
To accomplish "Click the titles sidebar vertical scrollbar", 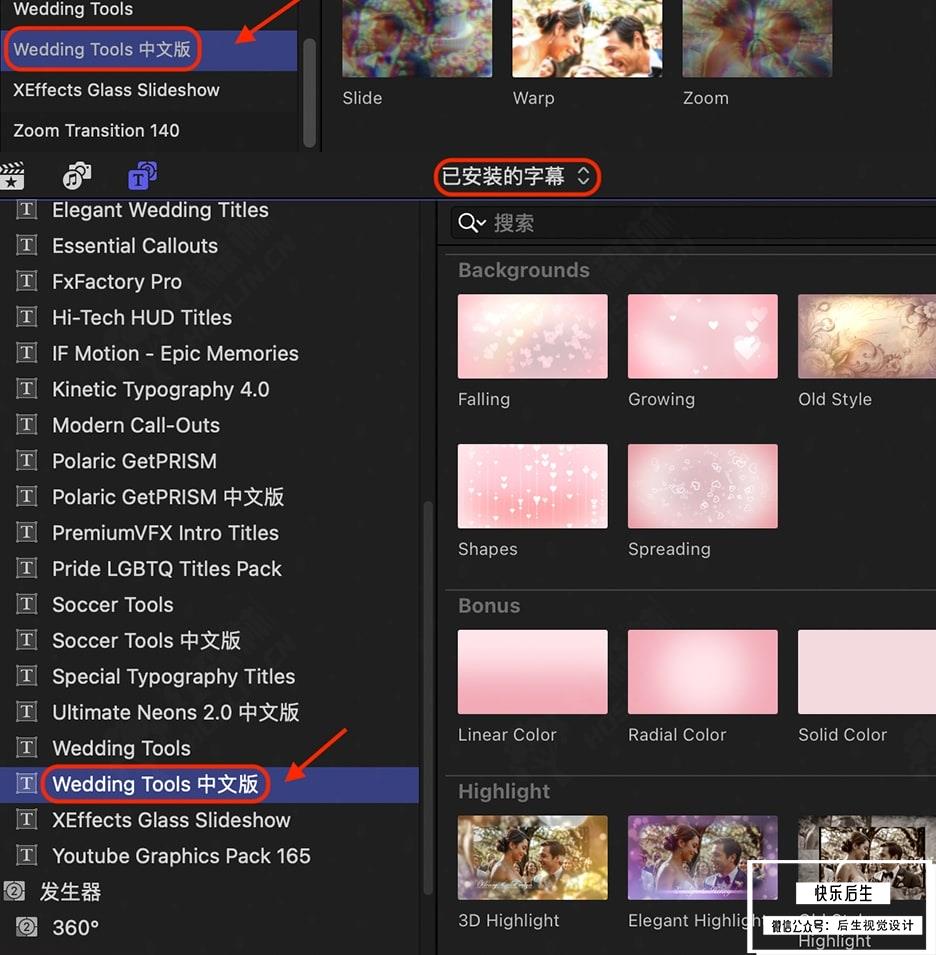I will tap(428, 697).
